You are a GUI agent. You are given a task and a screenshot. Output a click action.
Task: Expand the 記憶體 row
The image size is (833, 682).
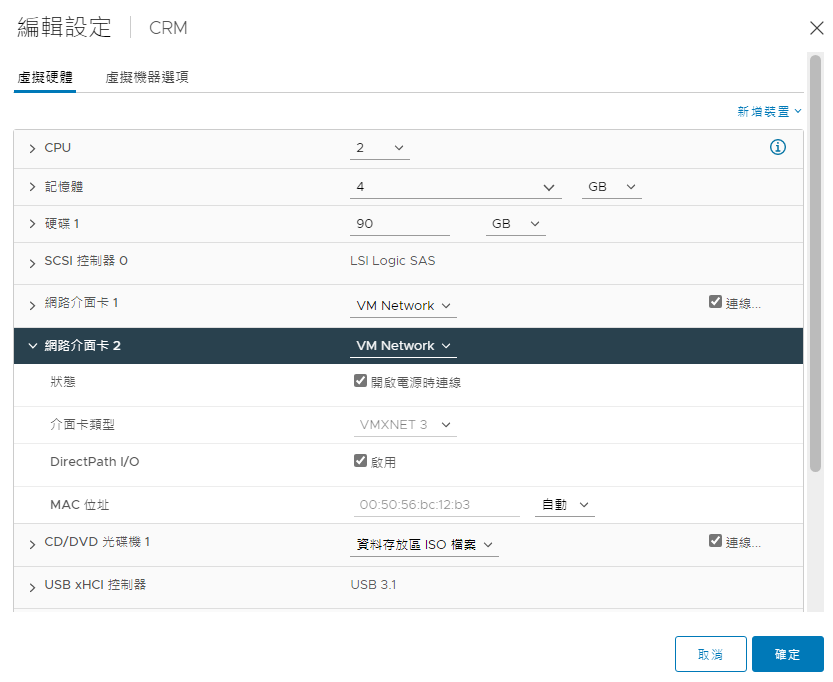pos(32,187)
